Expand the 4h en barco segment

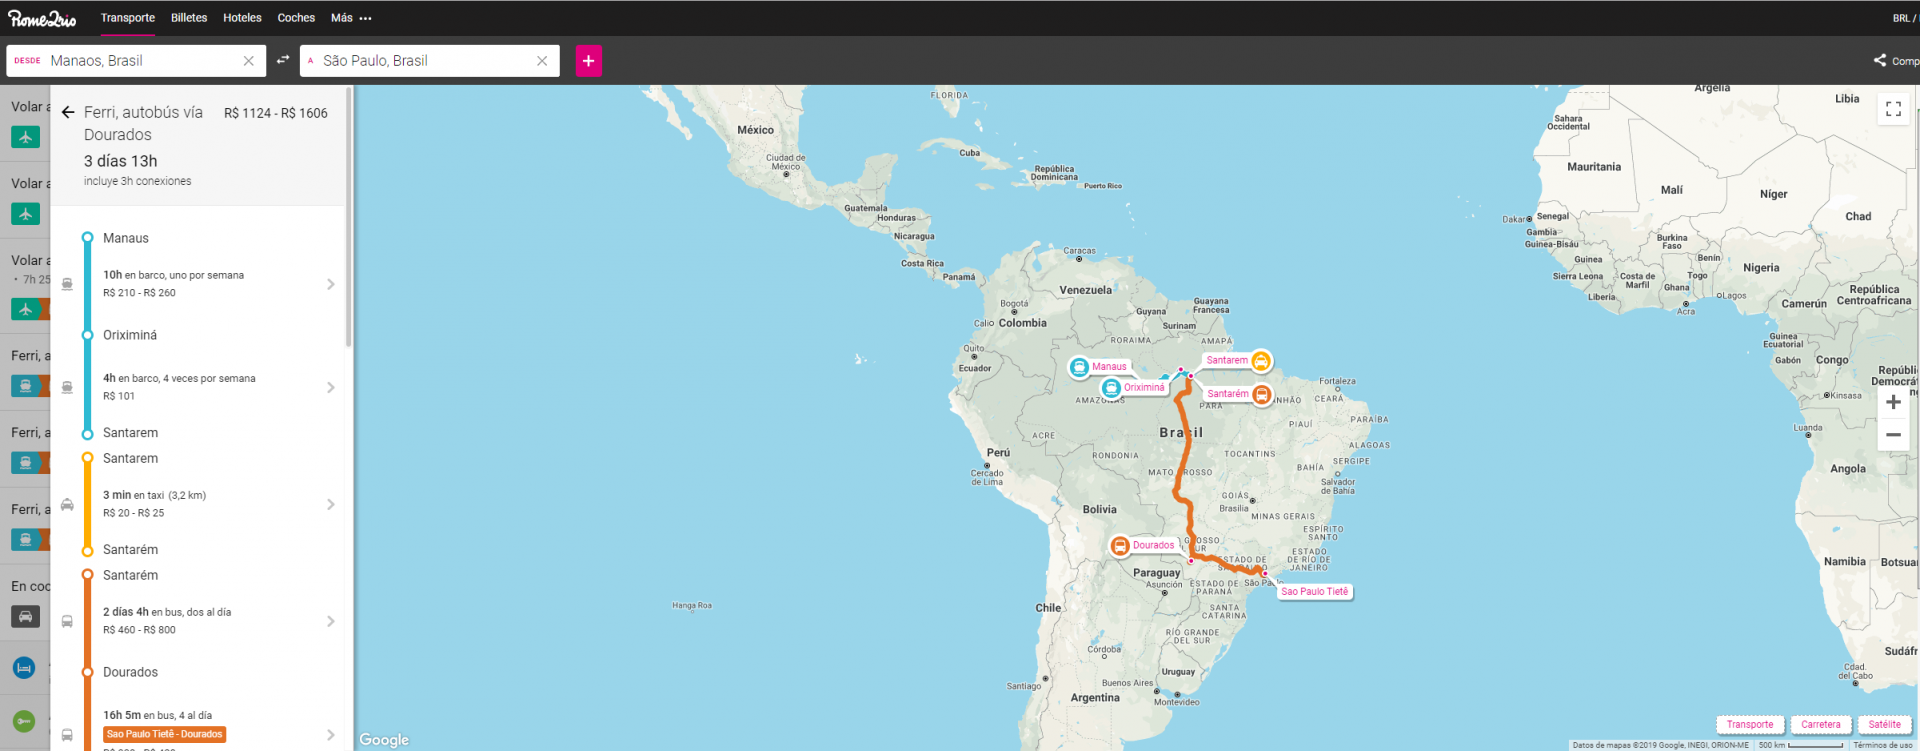point(199,387)
